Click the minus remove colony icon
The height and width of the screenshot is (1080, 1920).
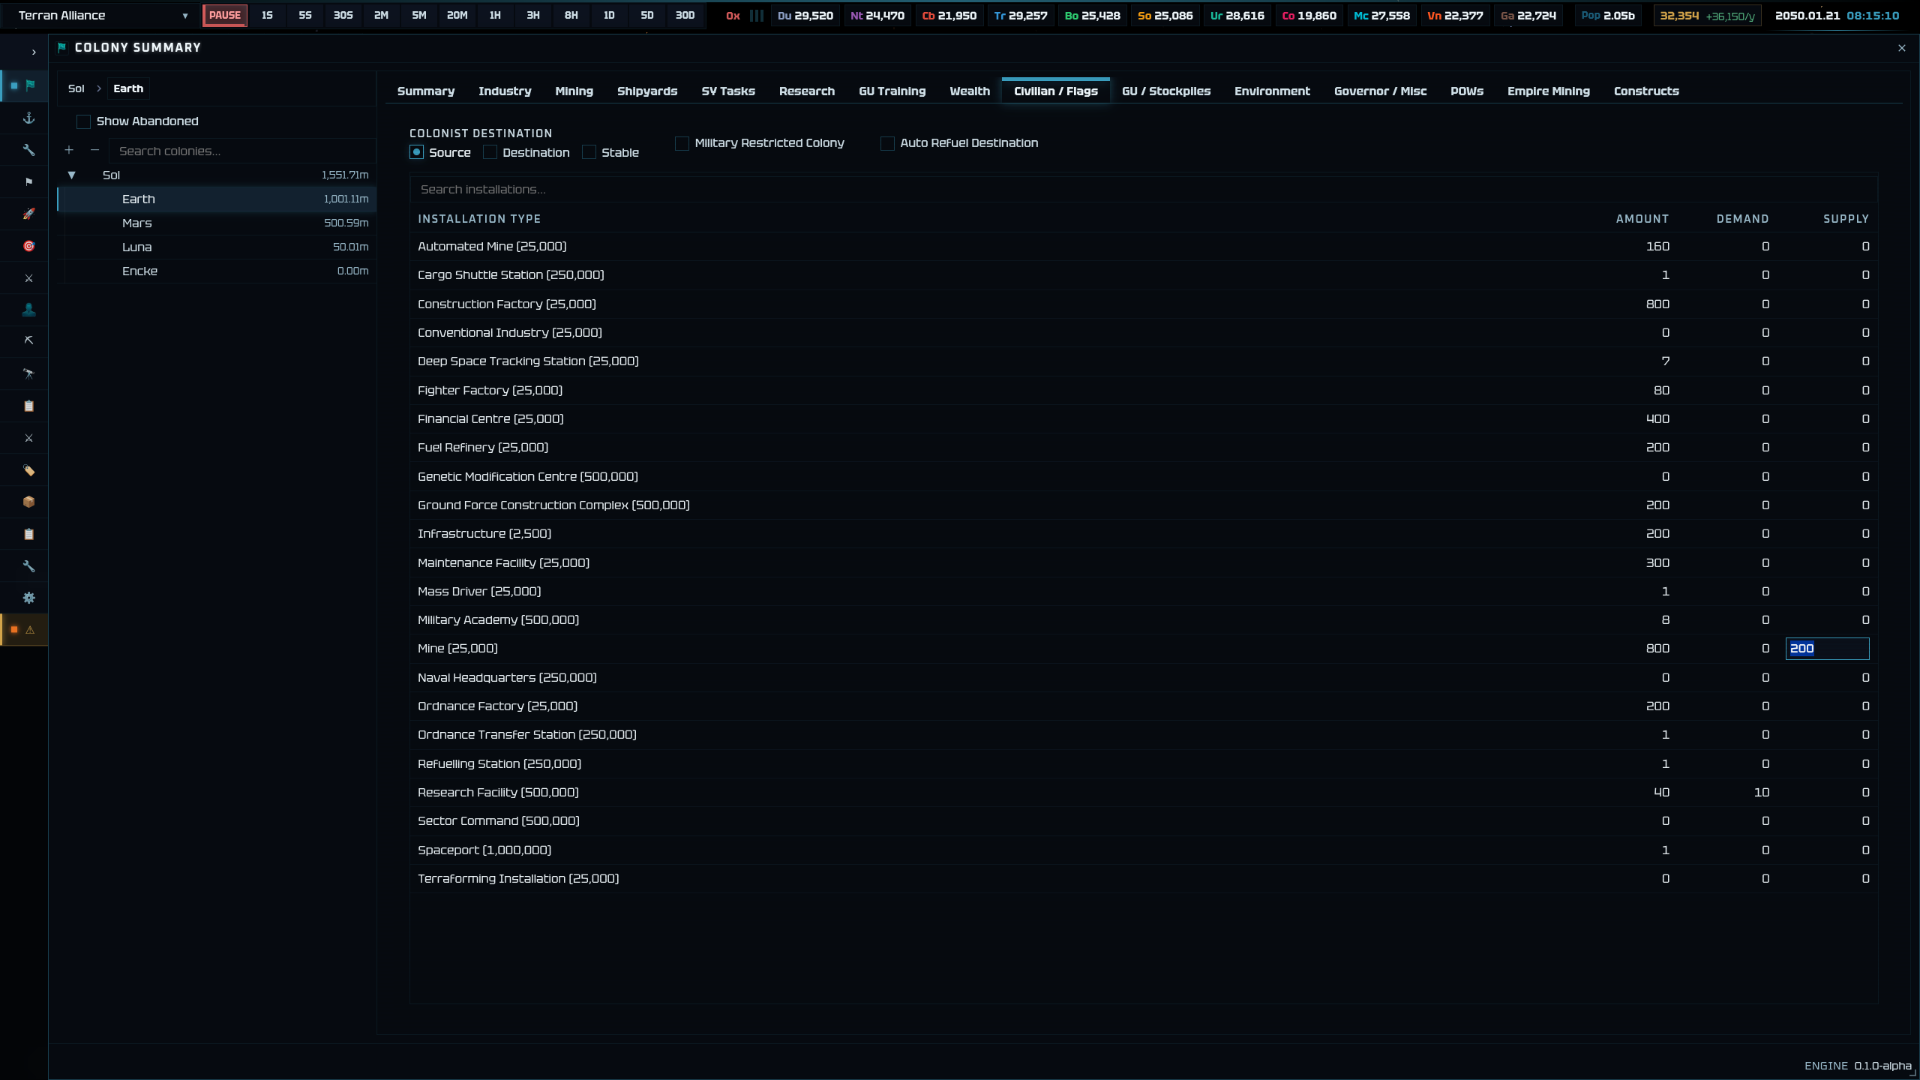[x=95, y=150]
